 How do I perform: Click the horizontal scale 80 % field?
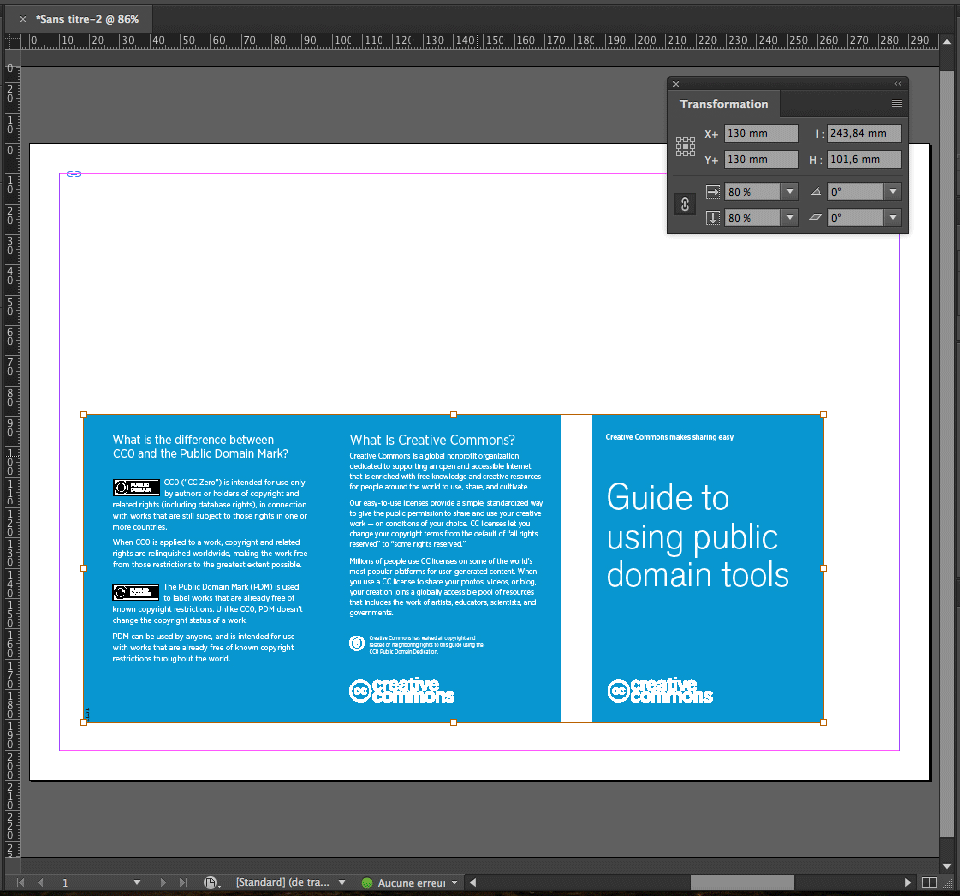pos(753,192)
